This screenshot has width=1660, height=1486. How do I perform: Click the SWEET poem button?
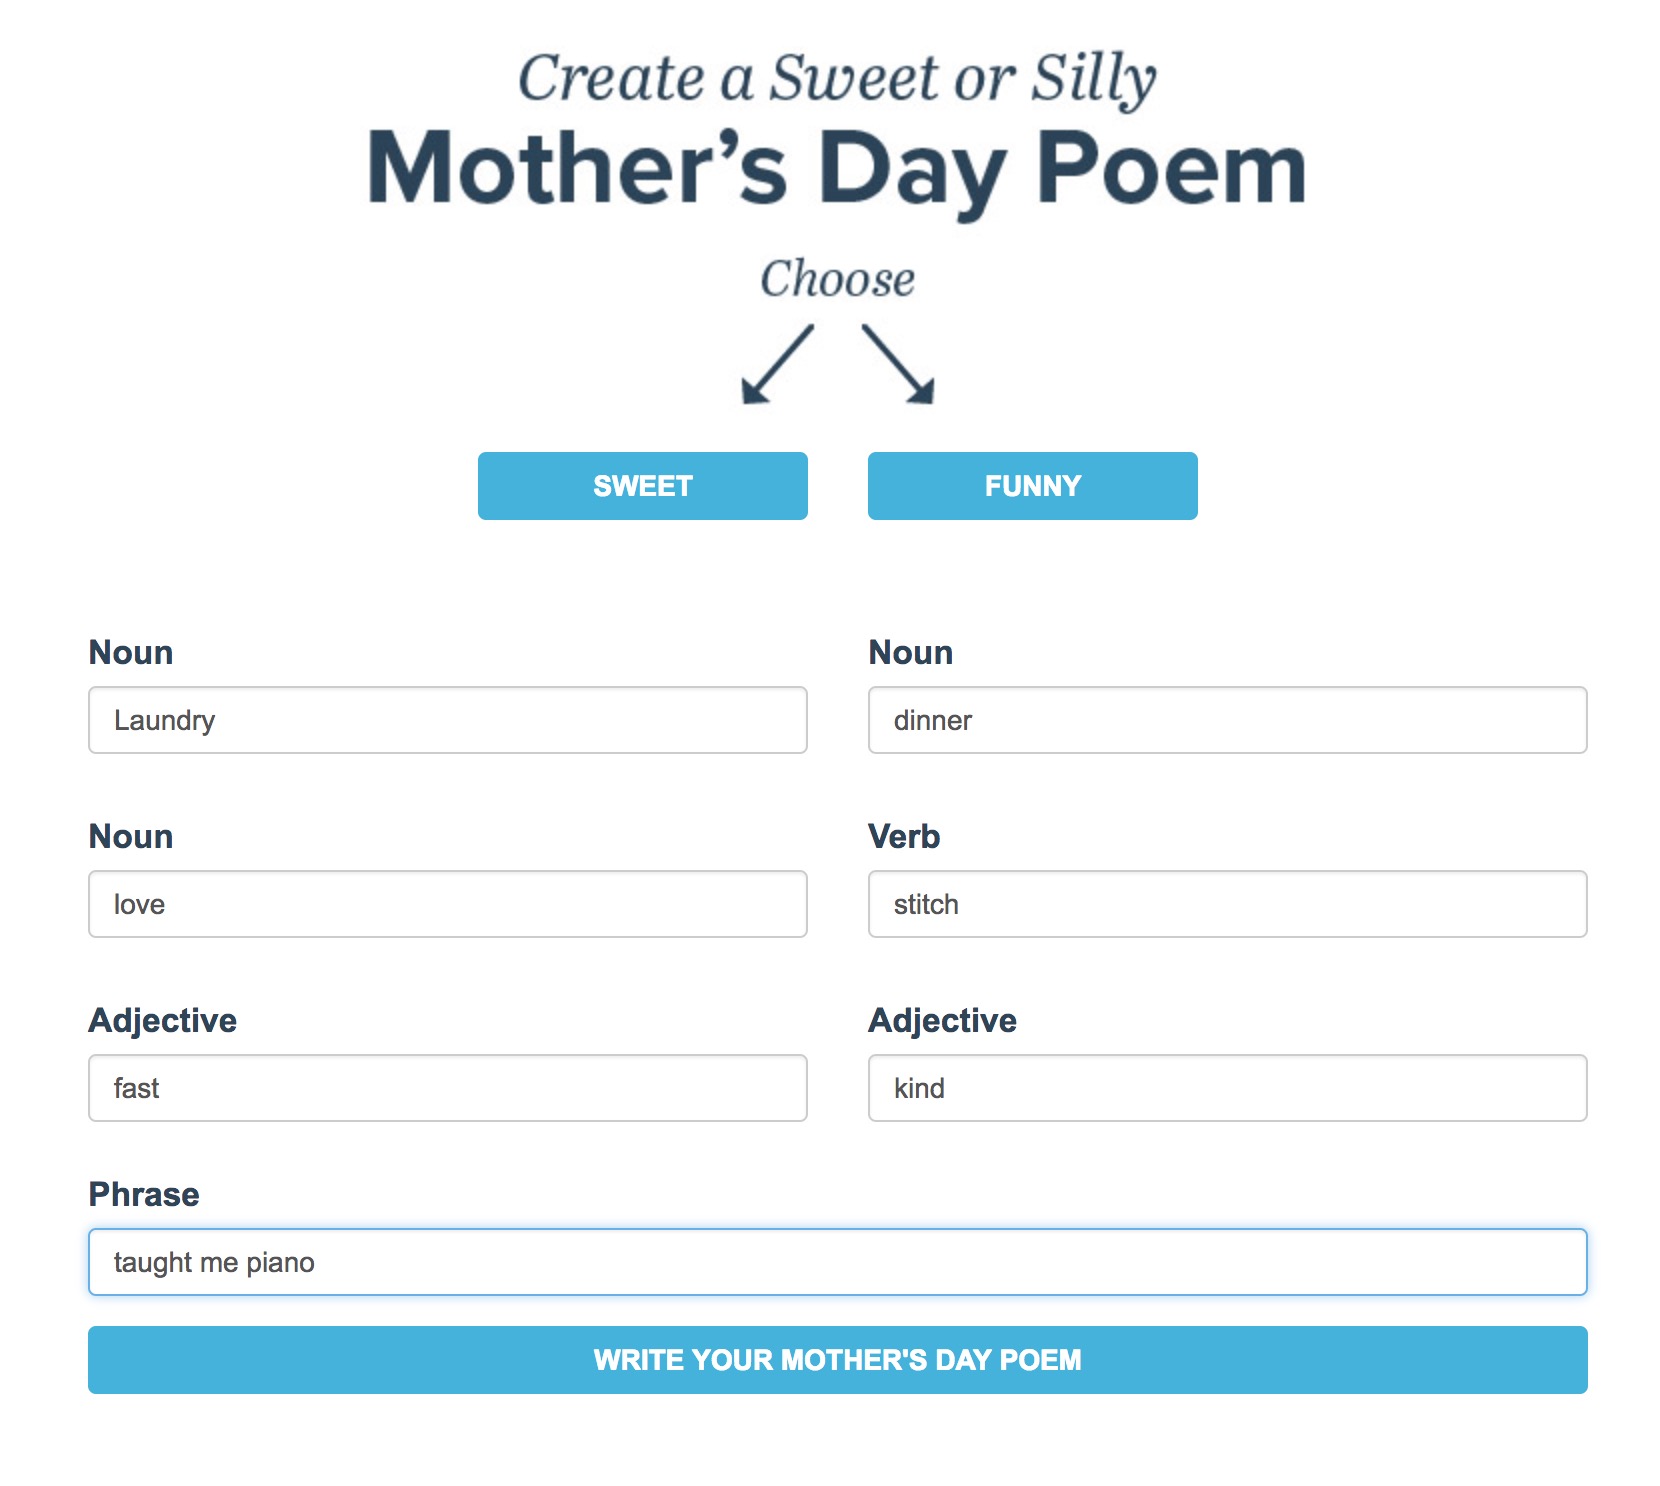click(x=642, y=486)
